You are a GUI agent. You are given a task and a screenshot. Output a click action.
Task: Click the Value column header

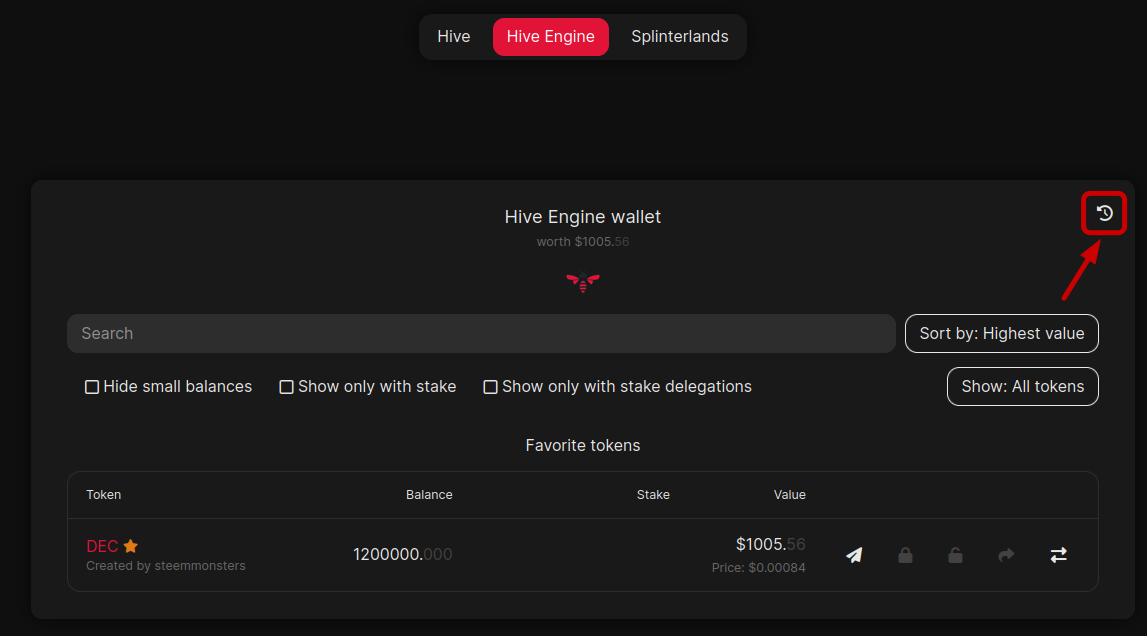point(789,495)
